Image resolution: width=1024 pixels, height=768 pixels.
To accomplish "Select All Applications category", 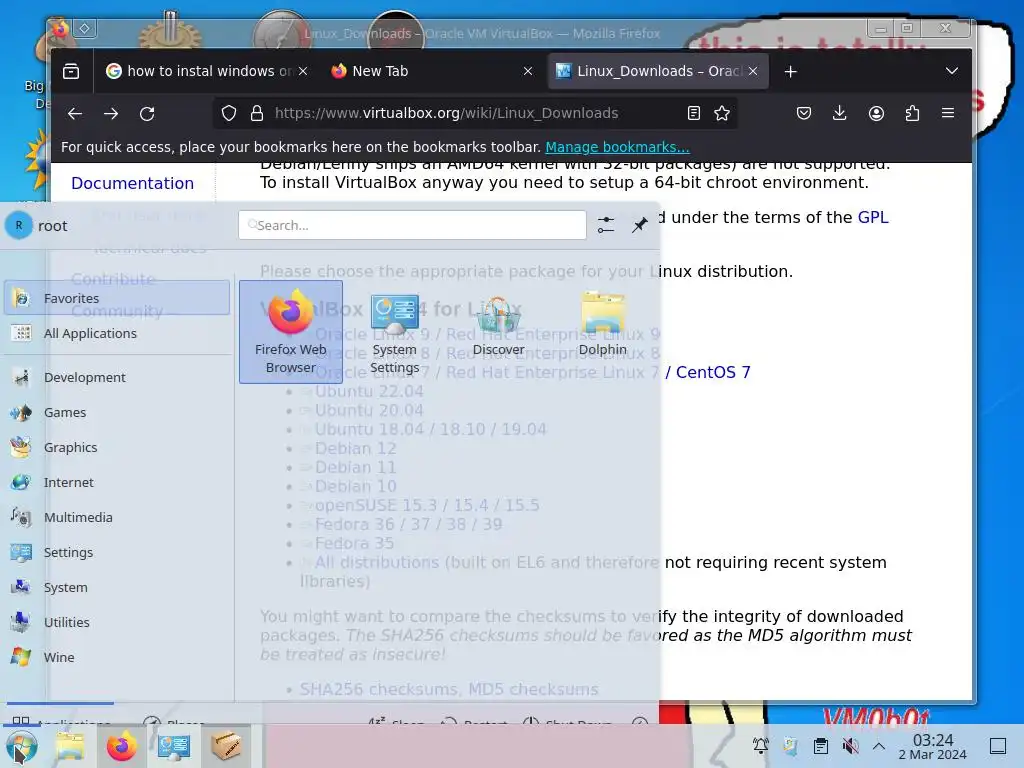I will point(117,333).
